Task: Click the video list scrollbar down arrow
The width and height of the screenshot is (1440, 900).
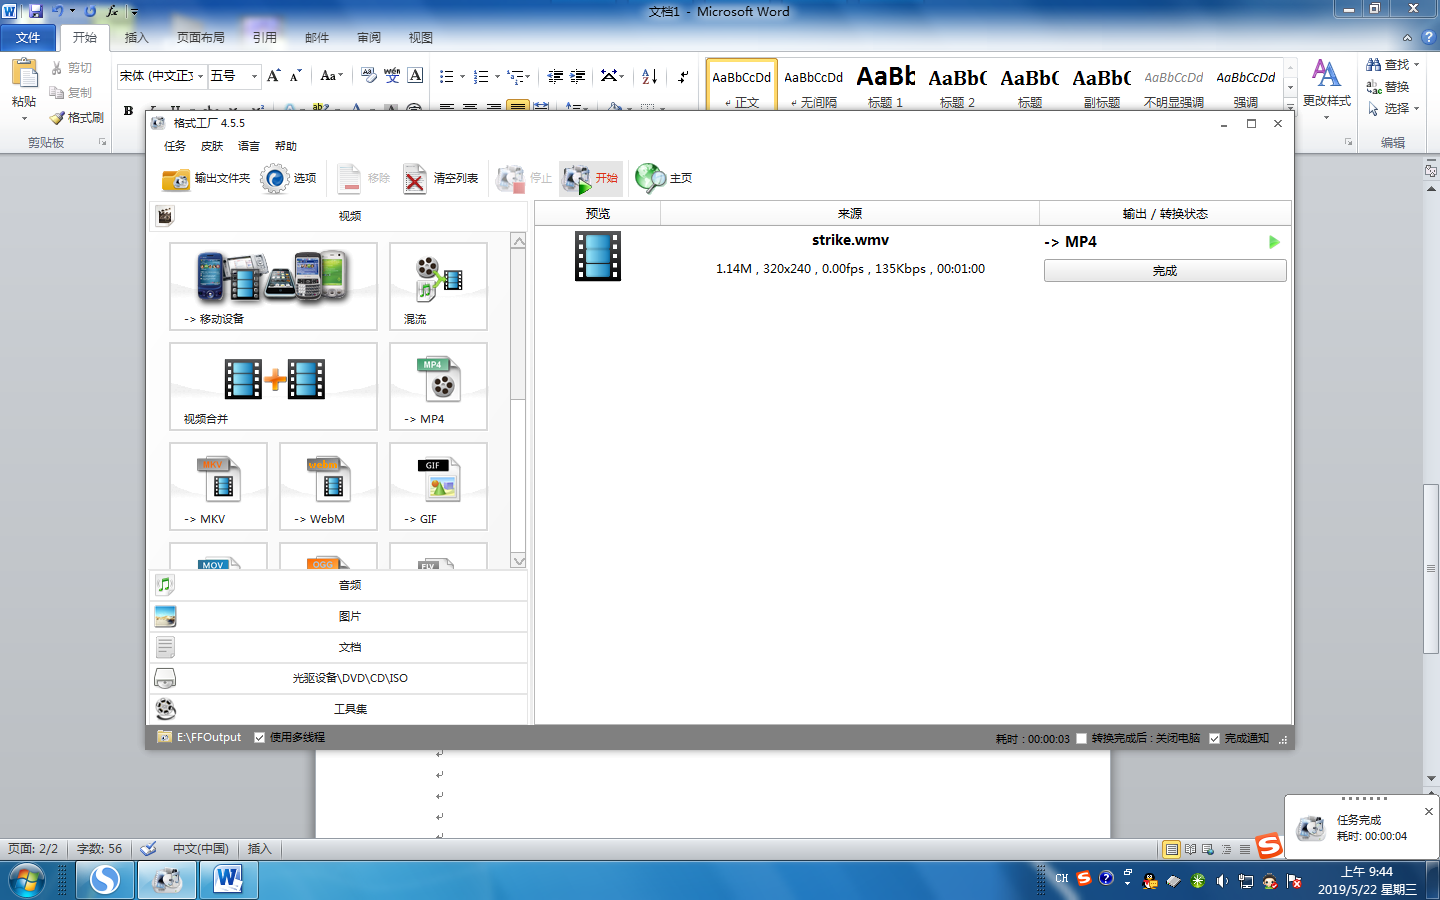Action: coord(518,561)
